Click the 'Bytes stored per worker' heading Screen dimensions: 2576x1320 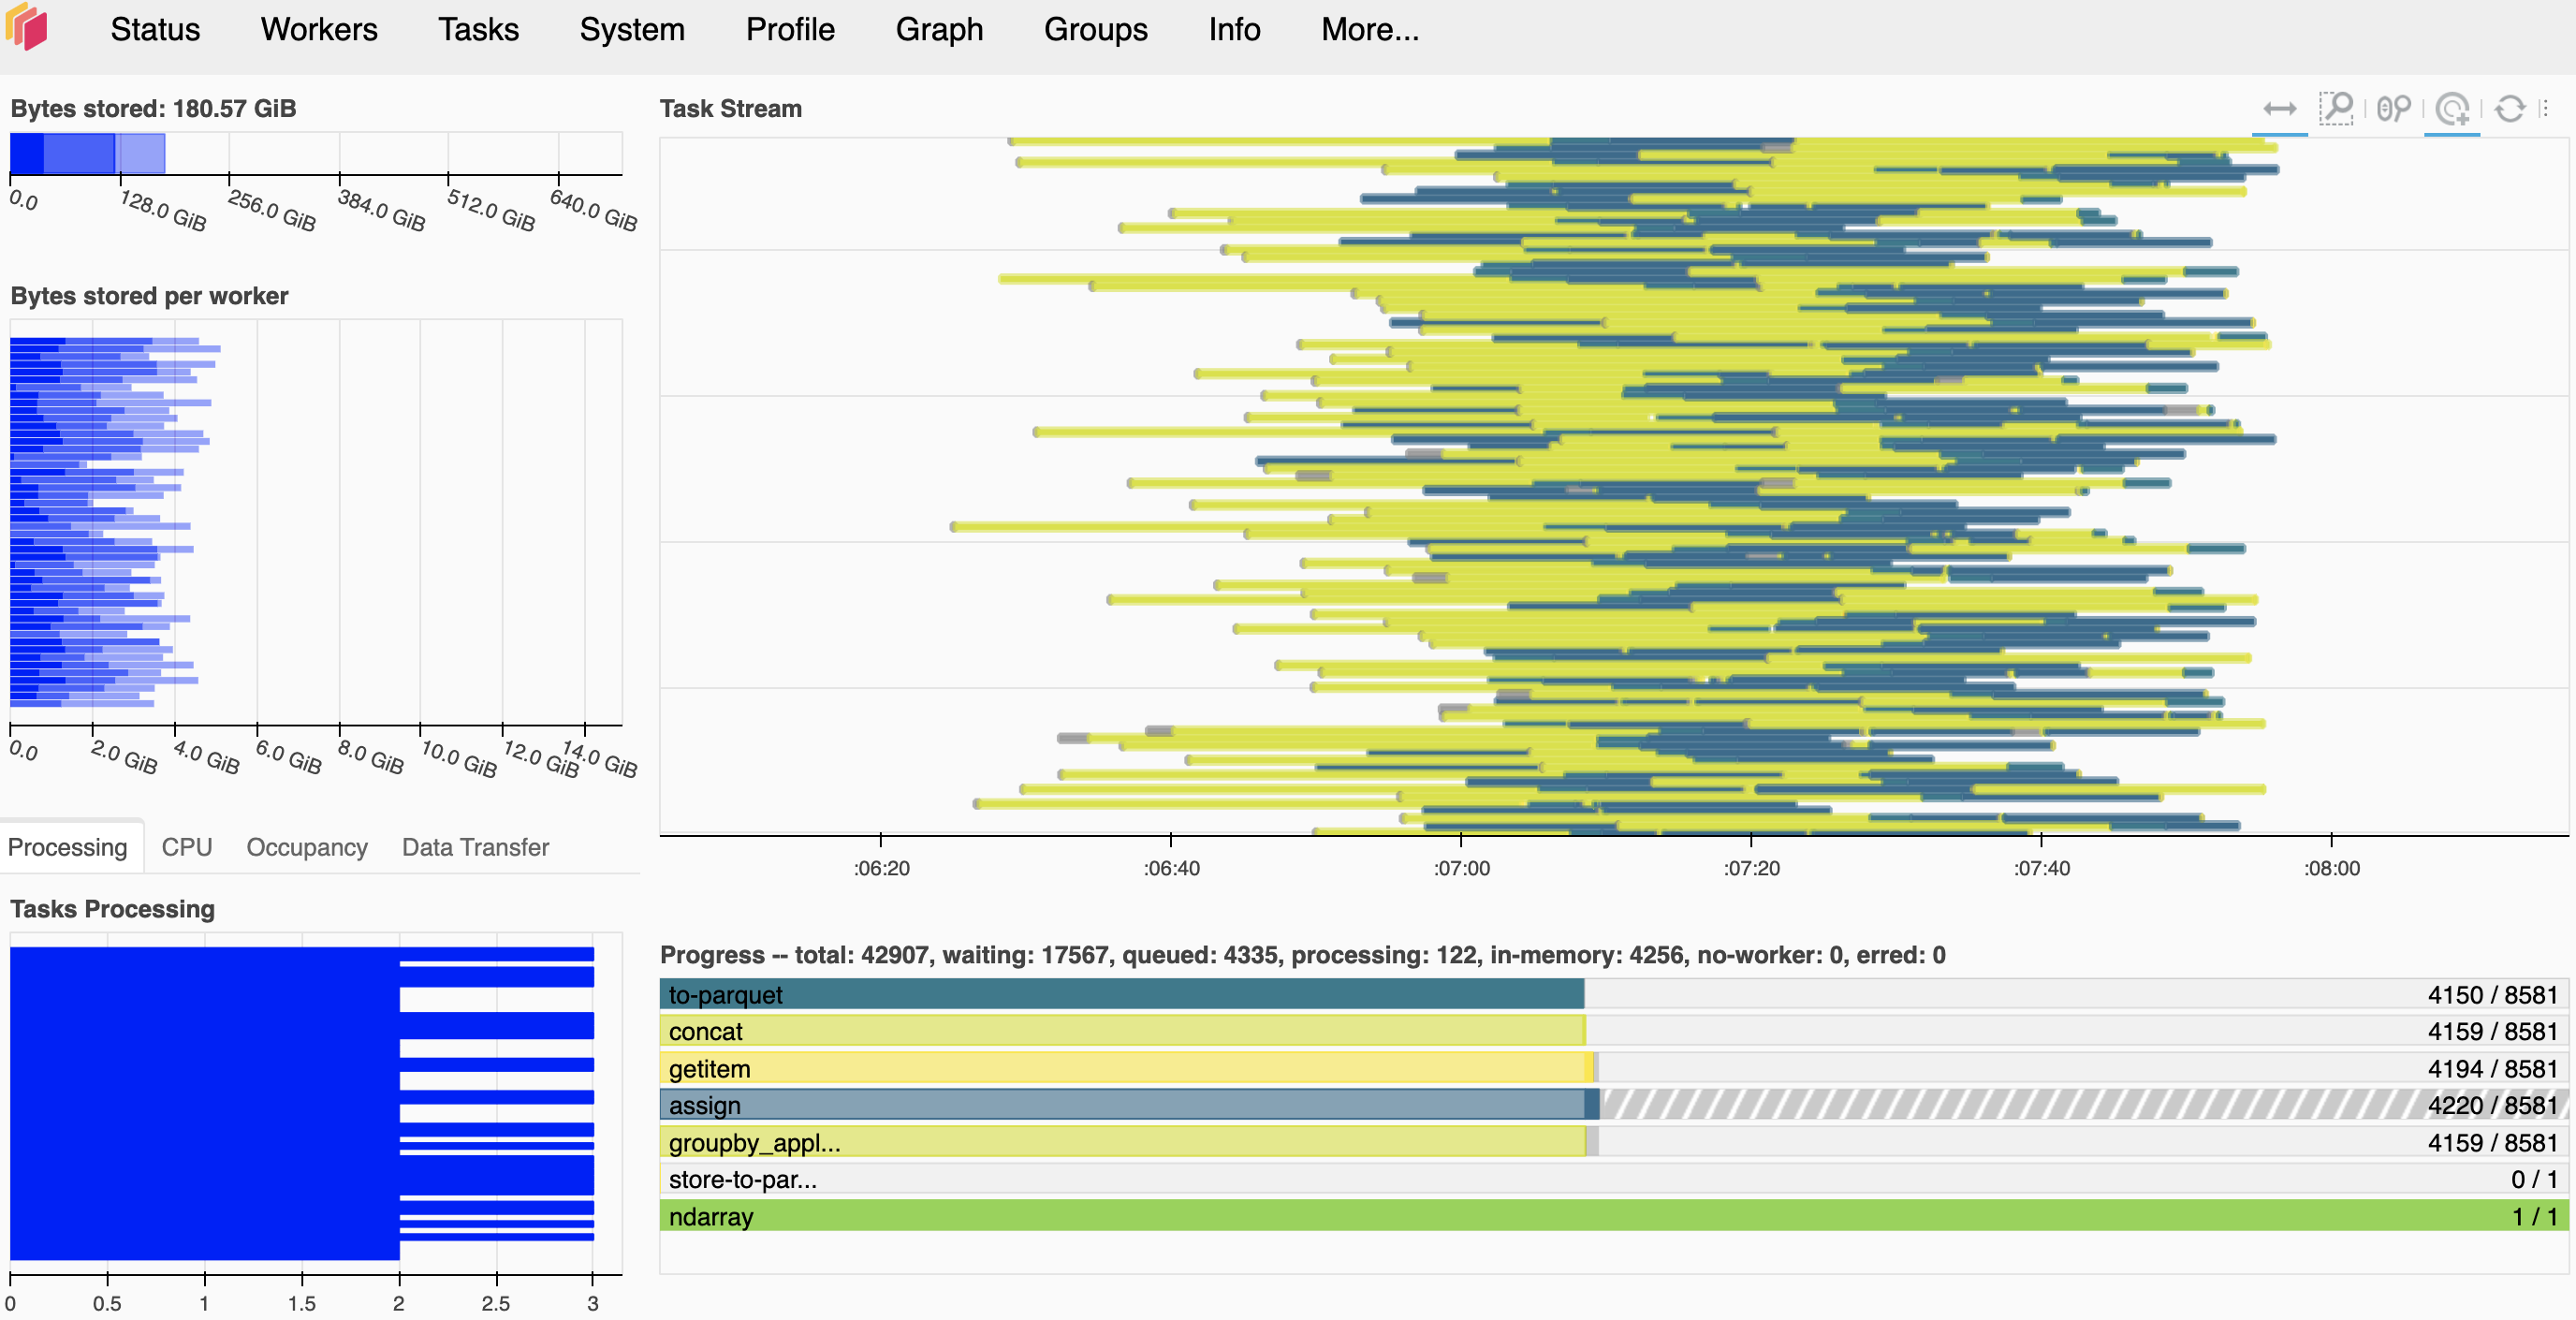149,296
